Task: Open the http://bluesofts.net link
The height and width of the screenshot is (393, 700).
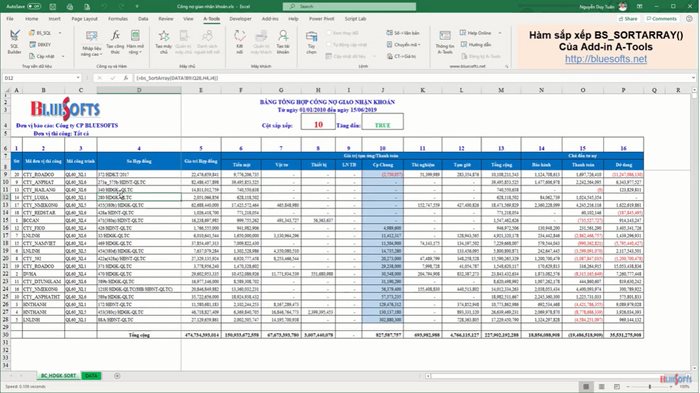Action: [606, 59]
